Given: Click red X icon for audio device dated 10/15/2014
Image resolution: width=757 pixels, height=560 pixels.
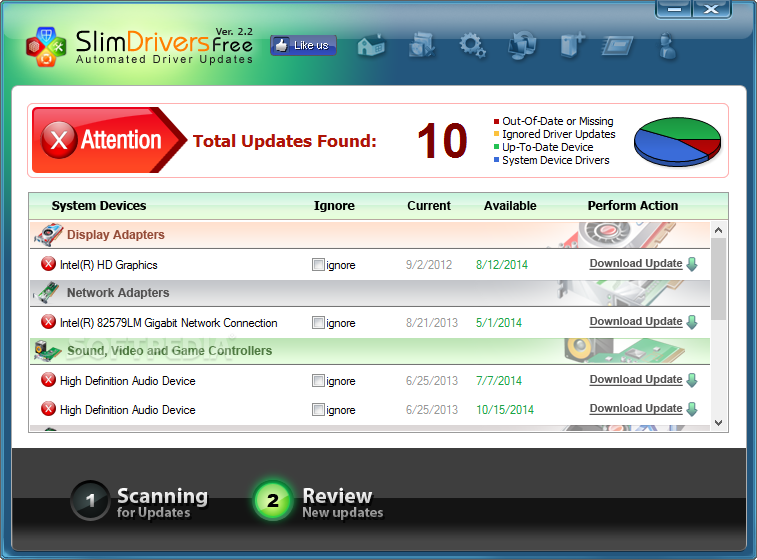Looking at the screenshot, I should 48,408.
